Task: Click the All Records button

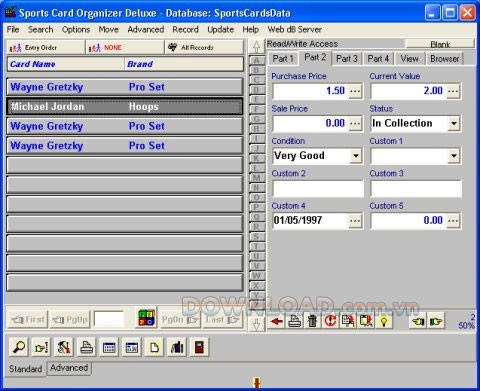Action: click(204, 47)
